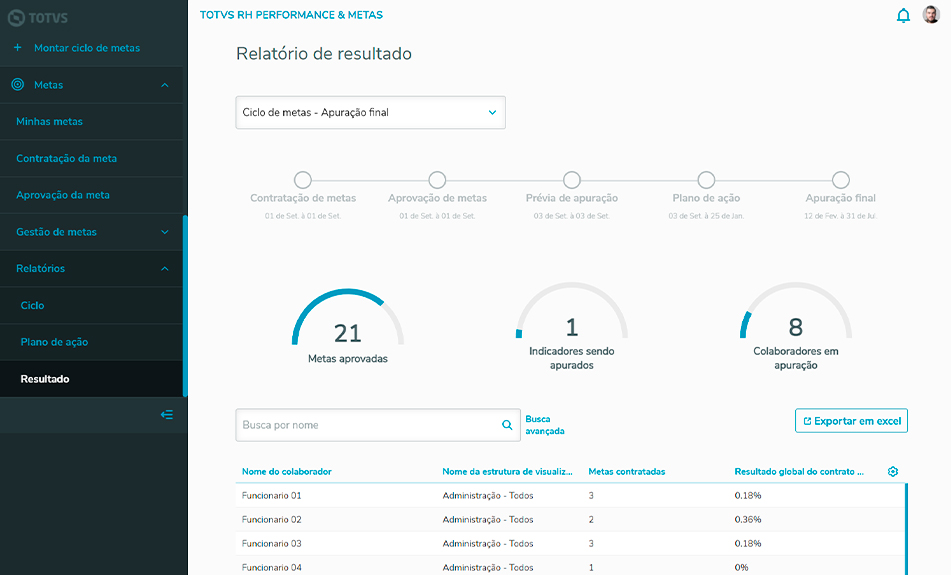Screen dimensions: 951x575
Task: Open the Plano de ação report
Action: (x=91, y=342)
